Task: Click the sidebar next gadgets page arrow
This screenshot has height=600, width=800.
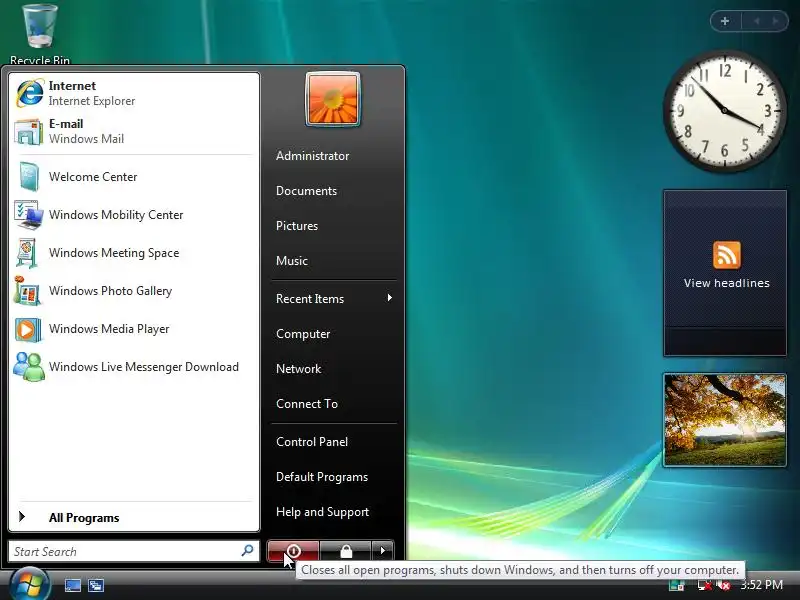Action: (775, 21)
